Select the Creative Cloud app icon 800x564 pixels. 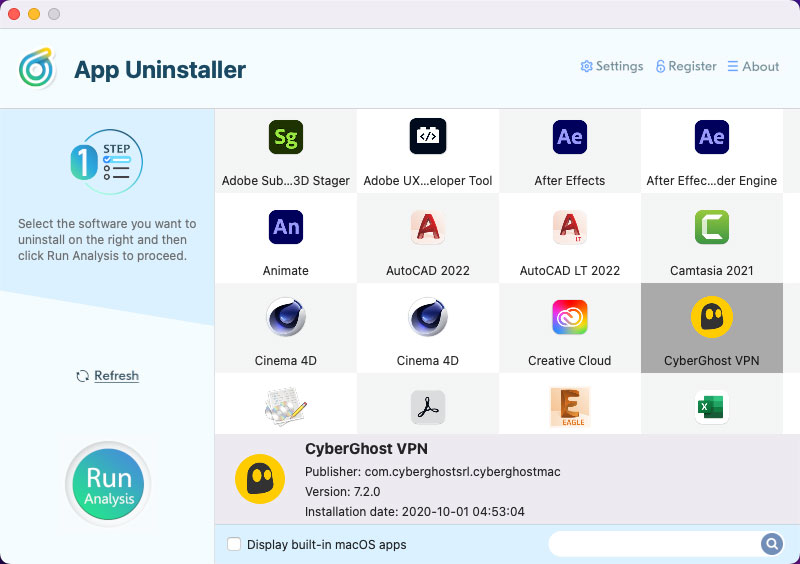[x=569, y=317]
